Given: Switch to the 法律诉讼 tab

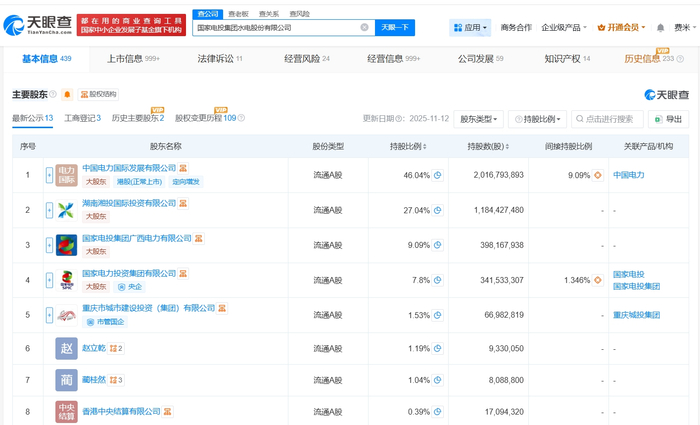Looking at the screenshot, I should pos(214,59).
